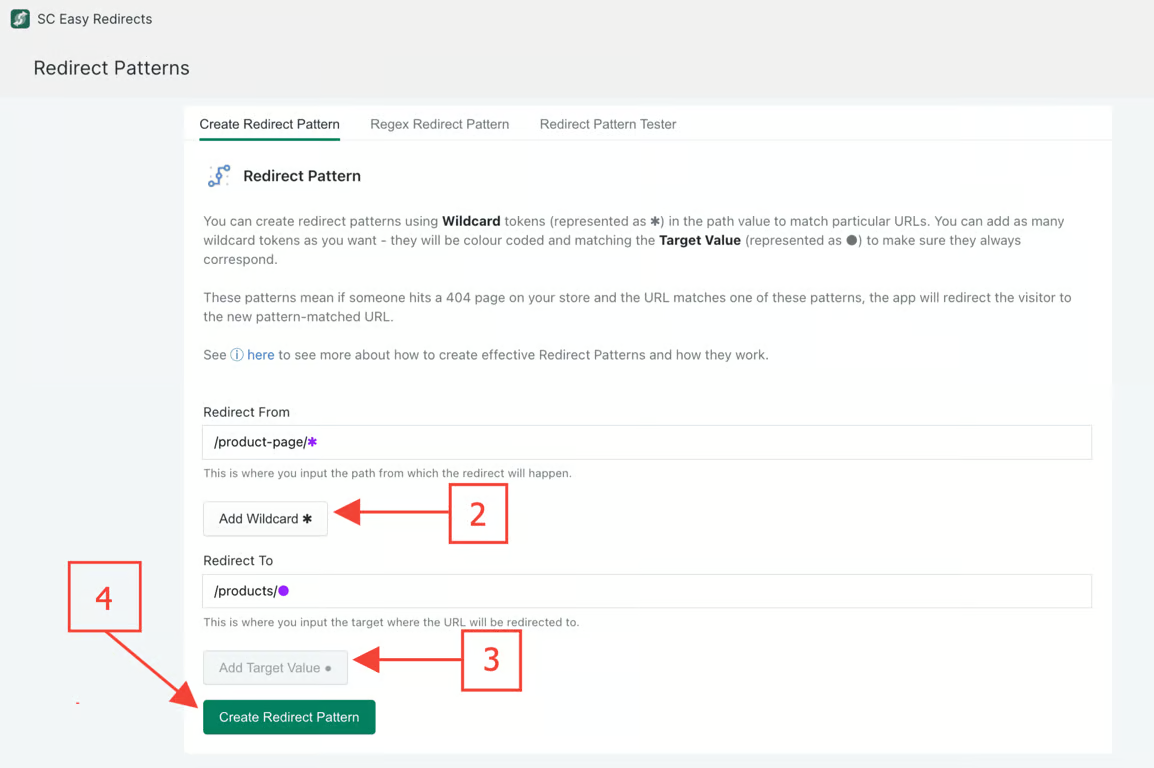Image resolution: width=1154 pixels, height=768 pixels.
Task: Click the 'SC Easy Redirects' app title text
Action: (95, 19)
